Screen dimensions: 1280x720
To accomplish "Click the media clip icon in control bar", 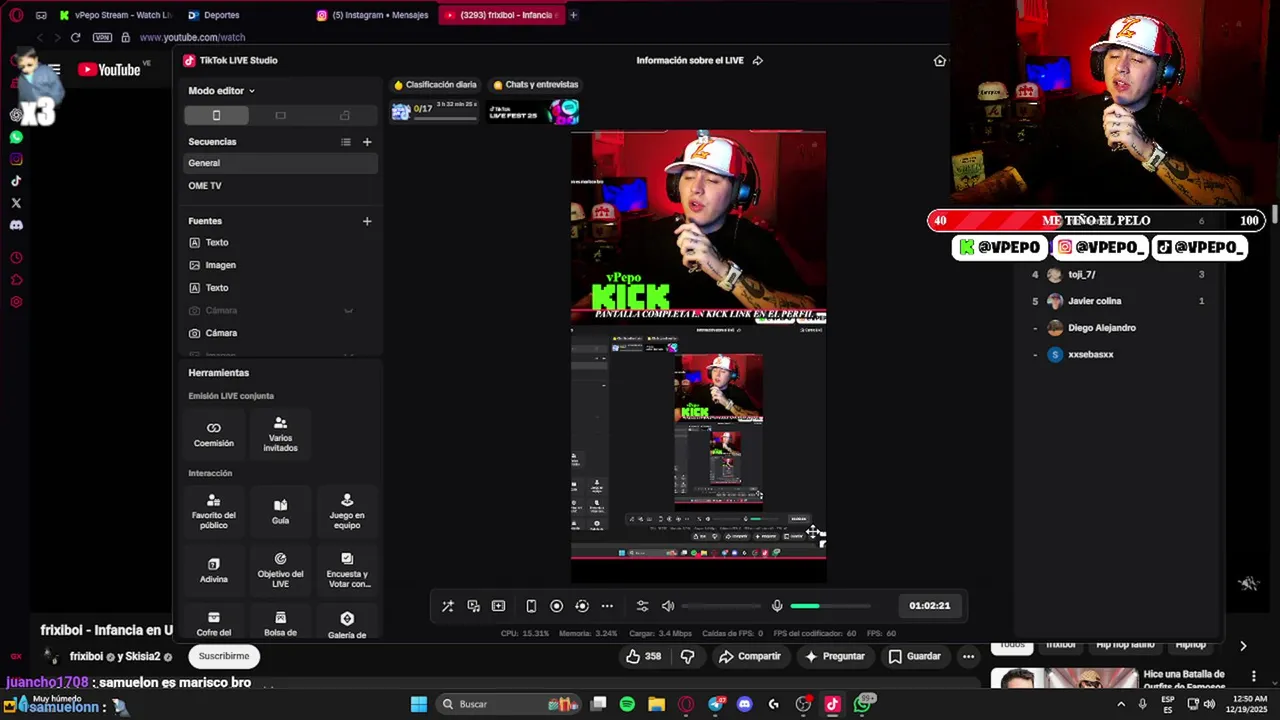I will point(473,606).
